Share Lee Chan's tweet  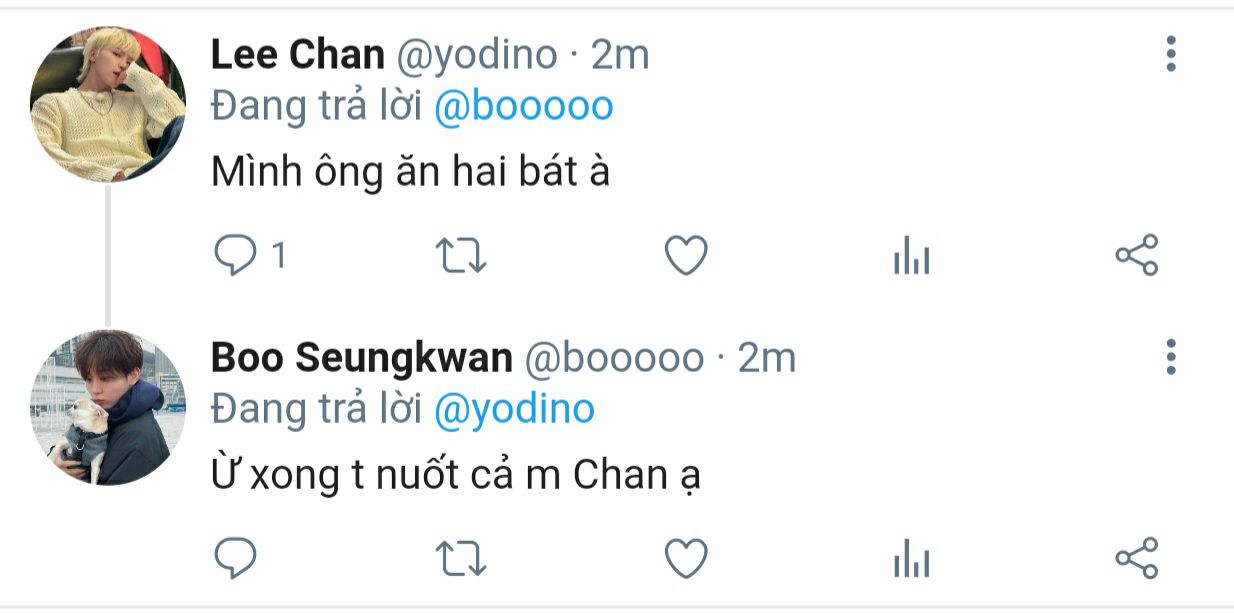[x=1136, y=255]
